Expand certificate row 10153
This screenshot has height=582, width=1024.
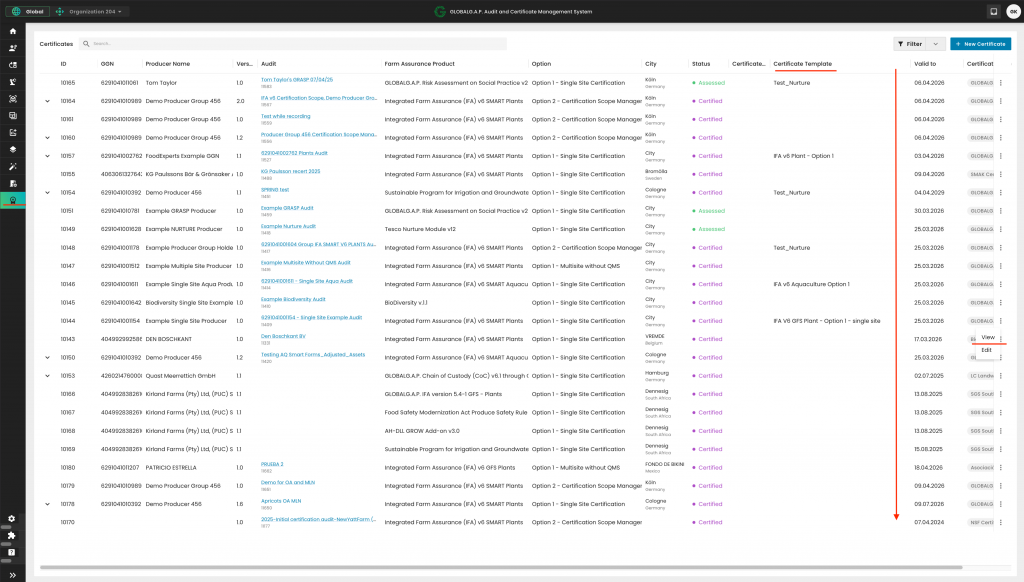[47, 376]
